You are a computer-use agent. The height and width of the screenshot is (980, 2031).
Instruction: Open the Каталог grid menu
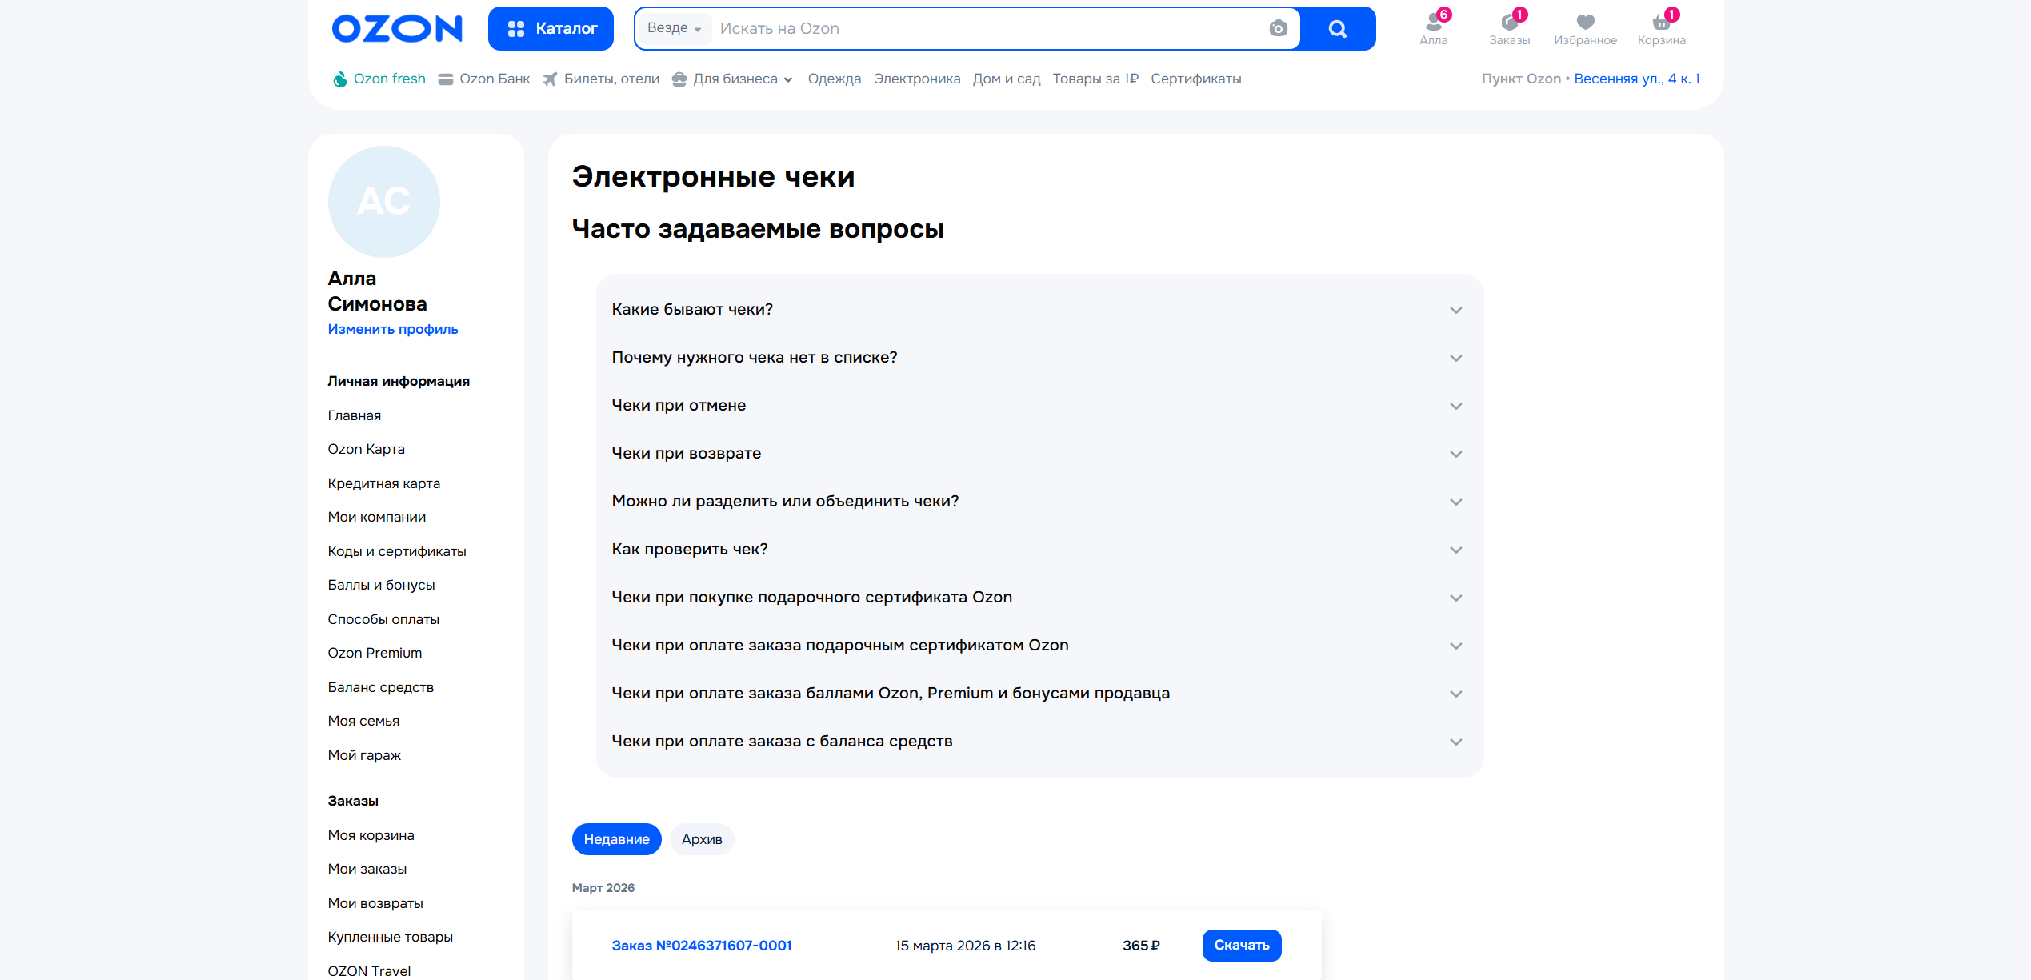550,28
